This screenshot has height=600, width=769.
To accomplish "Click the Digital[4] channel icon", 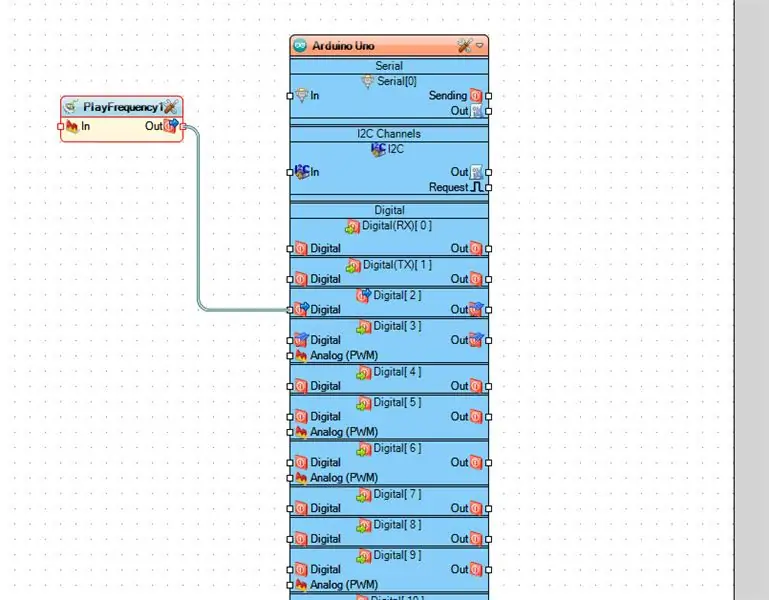I will pyautogui.click(x=364, y=372).
